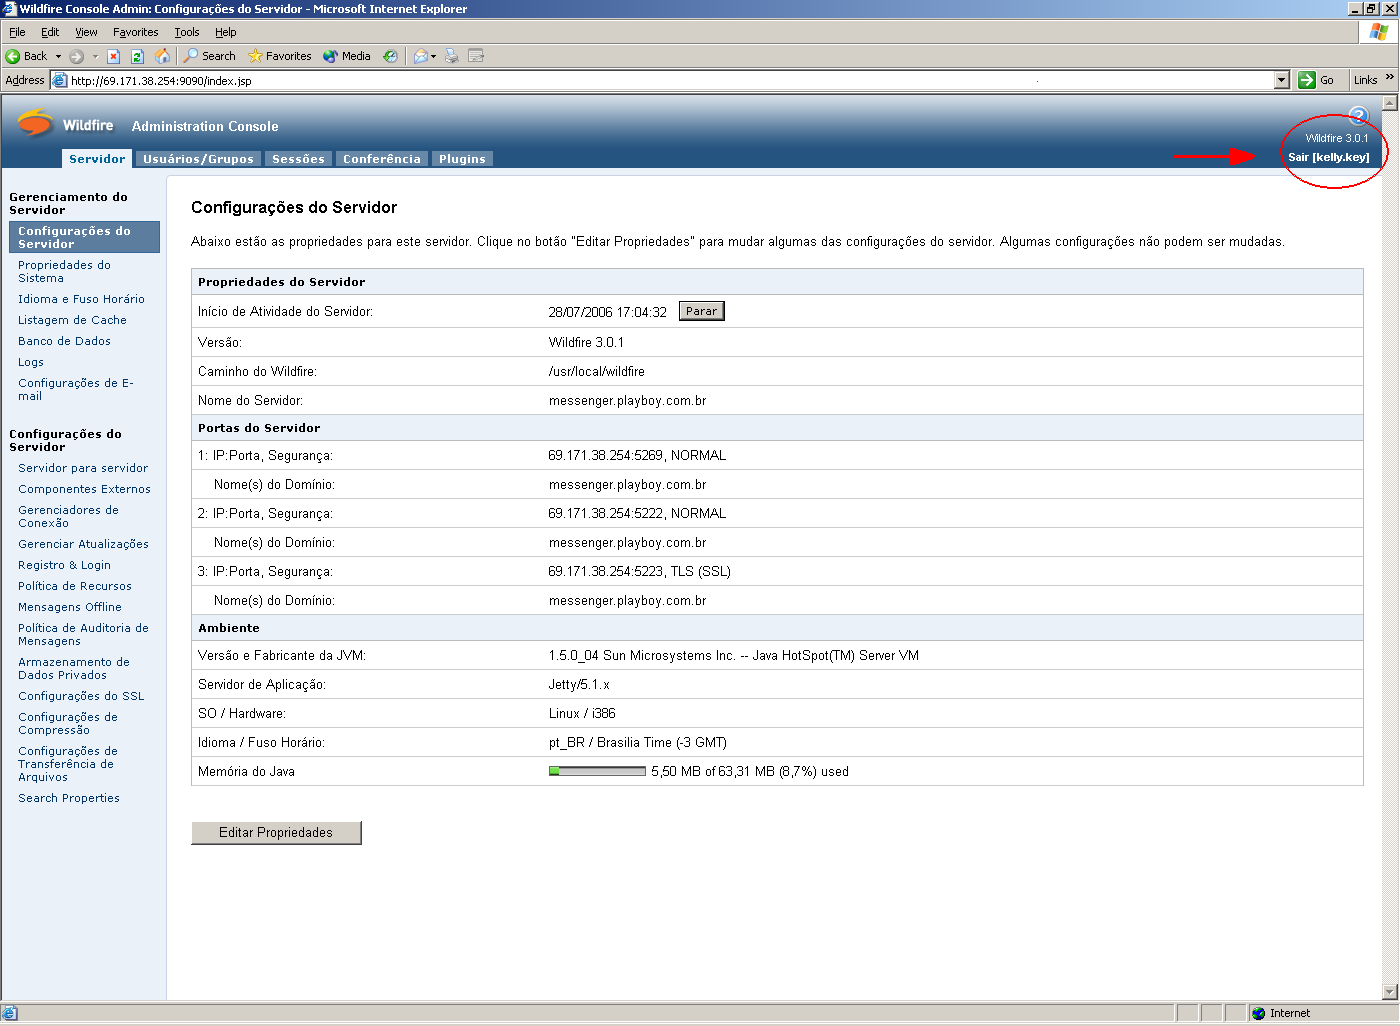Click the Print icon
The image size is (1400, 1026).
point(452,56)
